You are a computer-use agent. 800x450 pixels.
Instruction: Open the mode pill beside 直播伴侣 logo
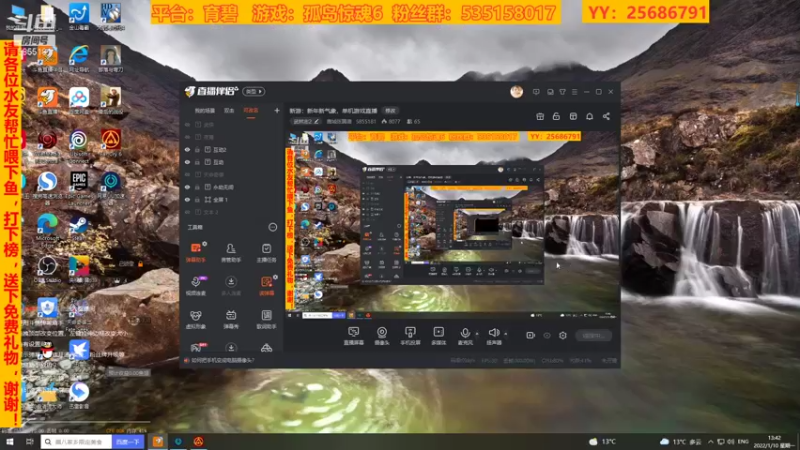click(x=254, y=91)
